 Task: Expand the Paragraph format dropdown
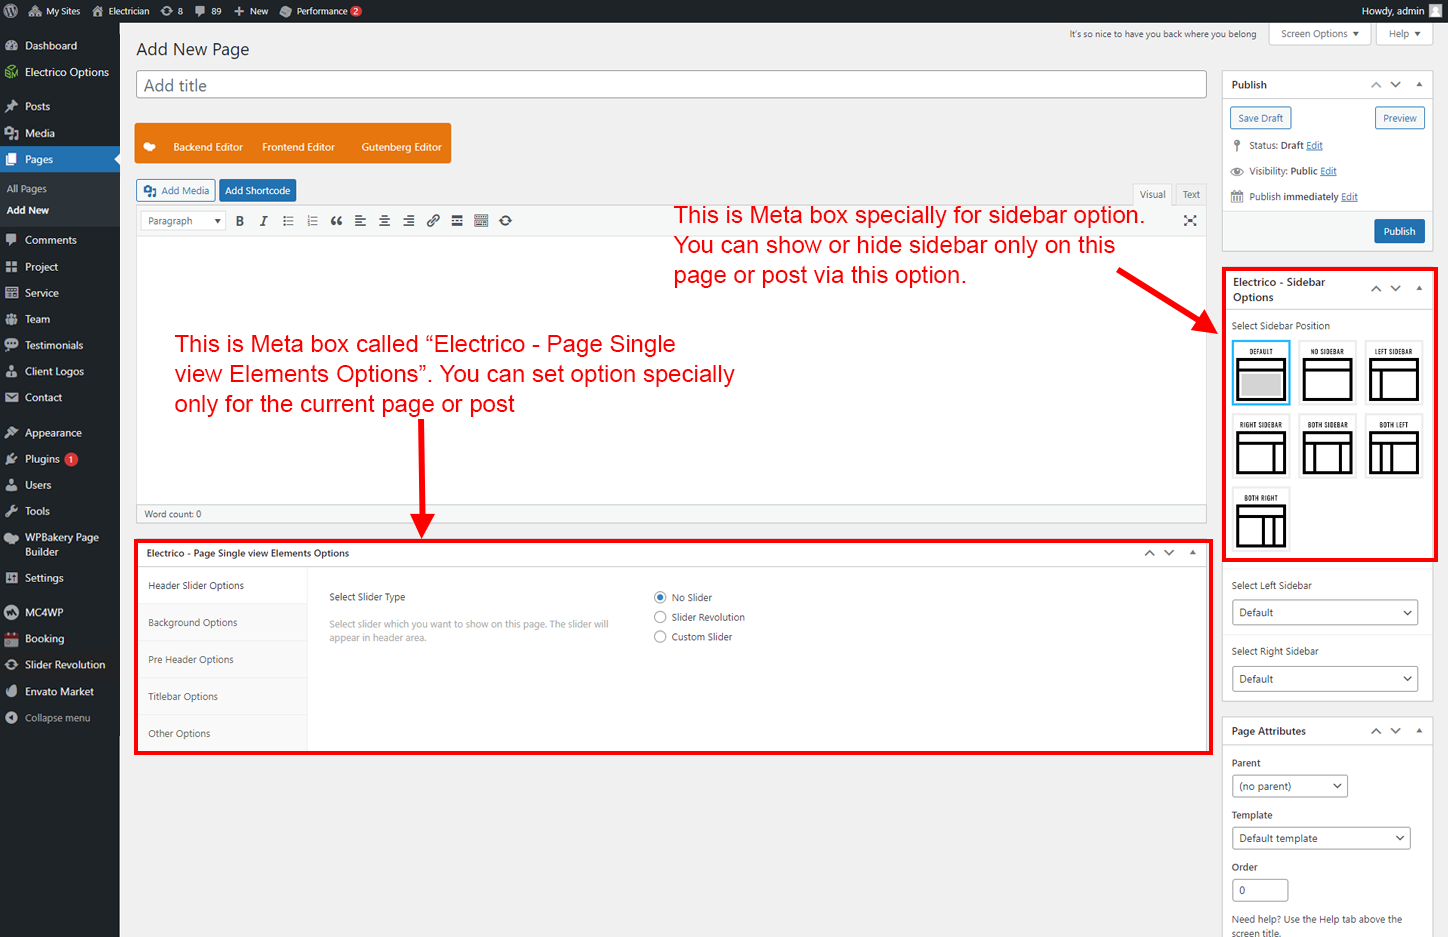point(183,221)
